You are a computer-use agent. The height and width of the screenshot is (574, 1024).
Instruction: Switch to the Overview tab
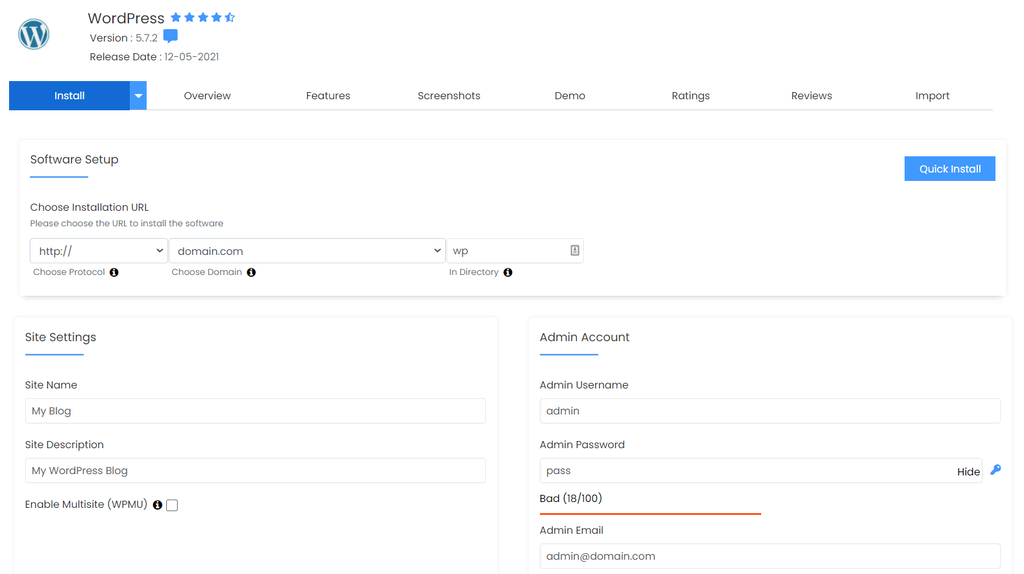click(207, 96)
